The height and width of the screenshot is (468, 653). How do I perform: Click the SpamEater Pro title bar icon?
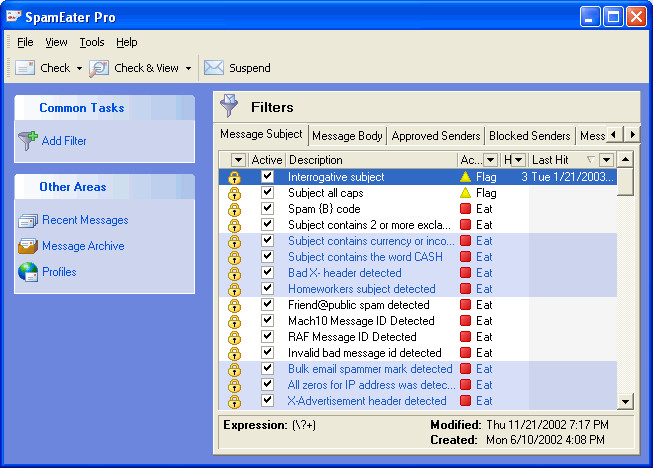13,17
